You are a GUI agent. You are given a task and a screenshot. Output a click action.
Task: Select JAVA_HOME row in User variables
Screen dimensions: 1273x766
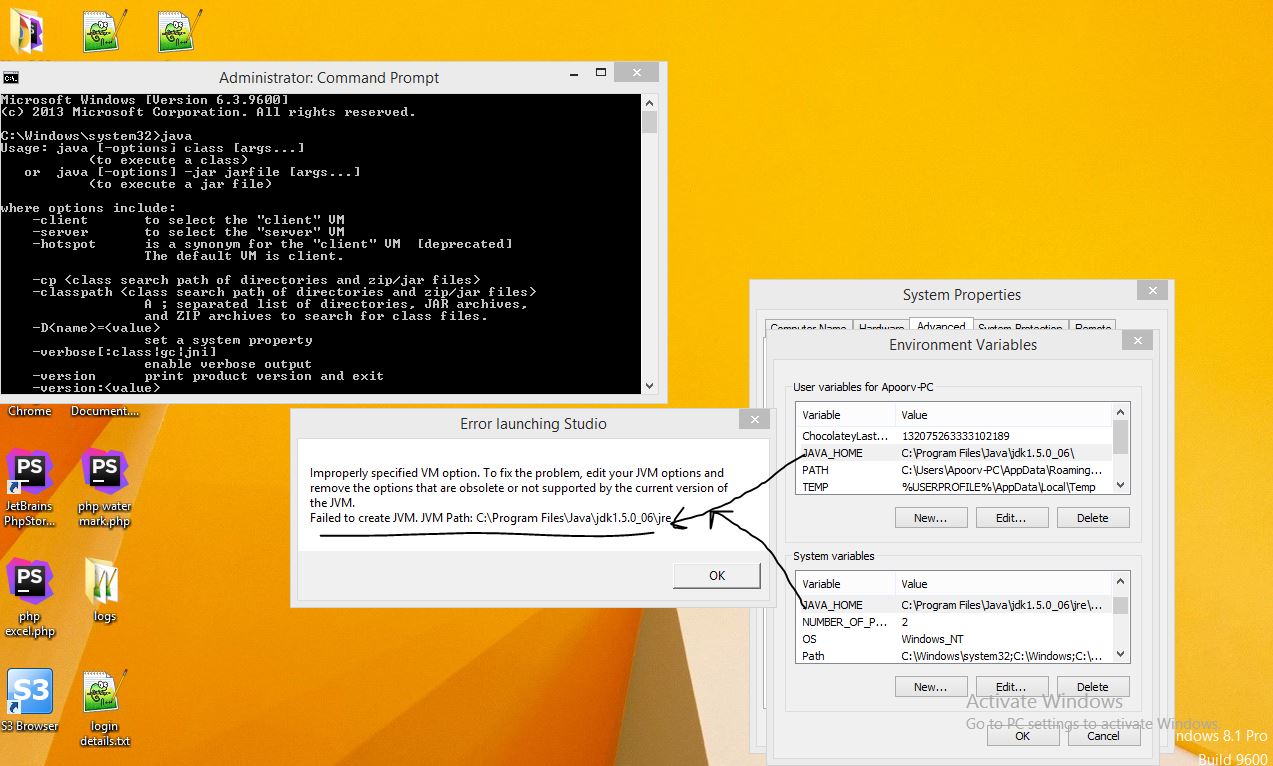click(x=955, y=453)
